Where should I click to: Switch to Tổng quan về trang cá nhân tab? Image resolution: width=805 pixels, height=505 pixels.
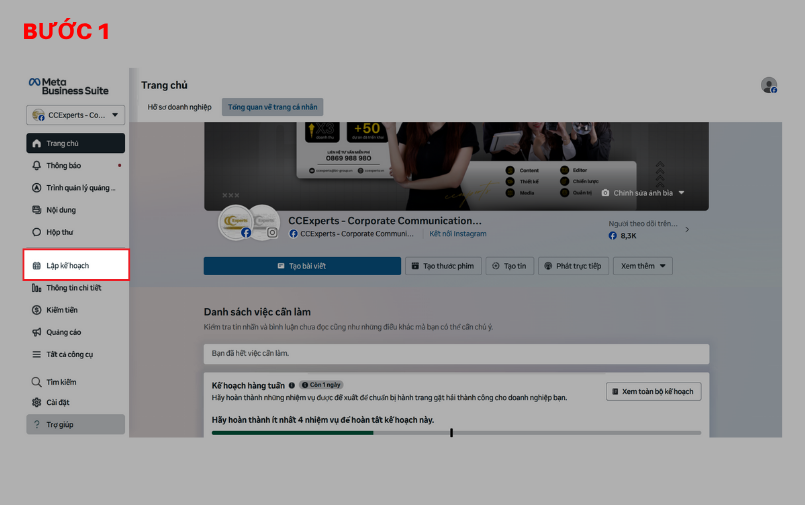(273, 106)
